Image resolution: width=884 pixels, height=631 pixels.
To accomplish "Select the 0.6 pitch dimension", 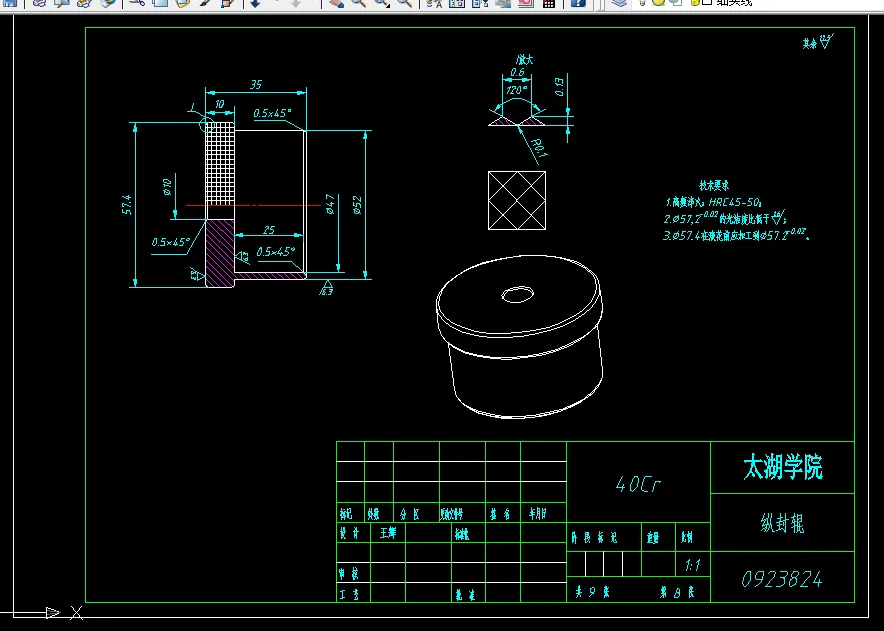I will coord(517,72).
